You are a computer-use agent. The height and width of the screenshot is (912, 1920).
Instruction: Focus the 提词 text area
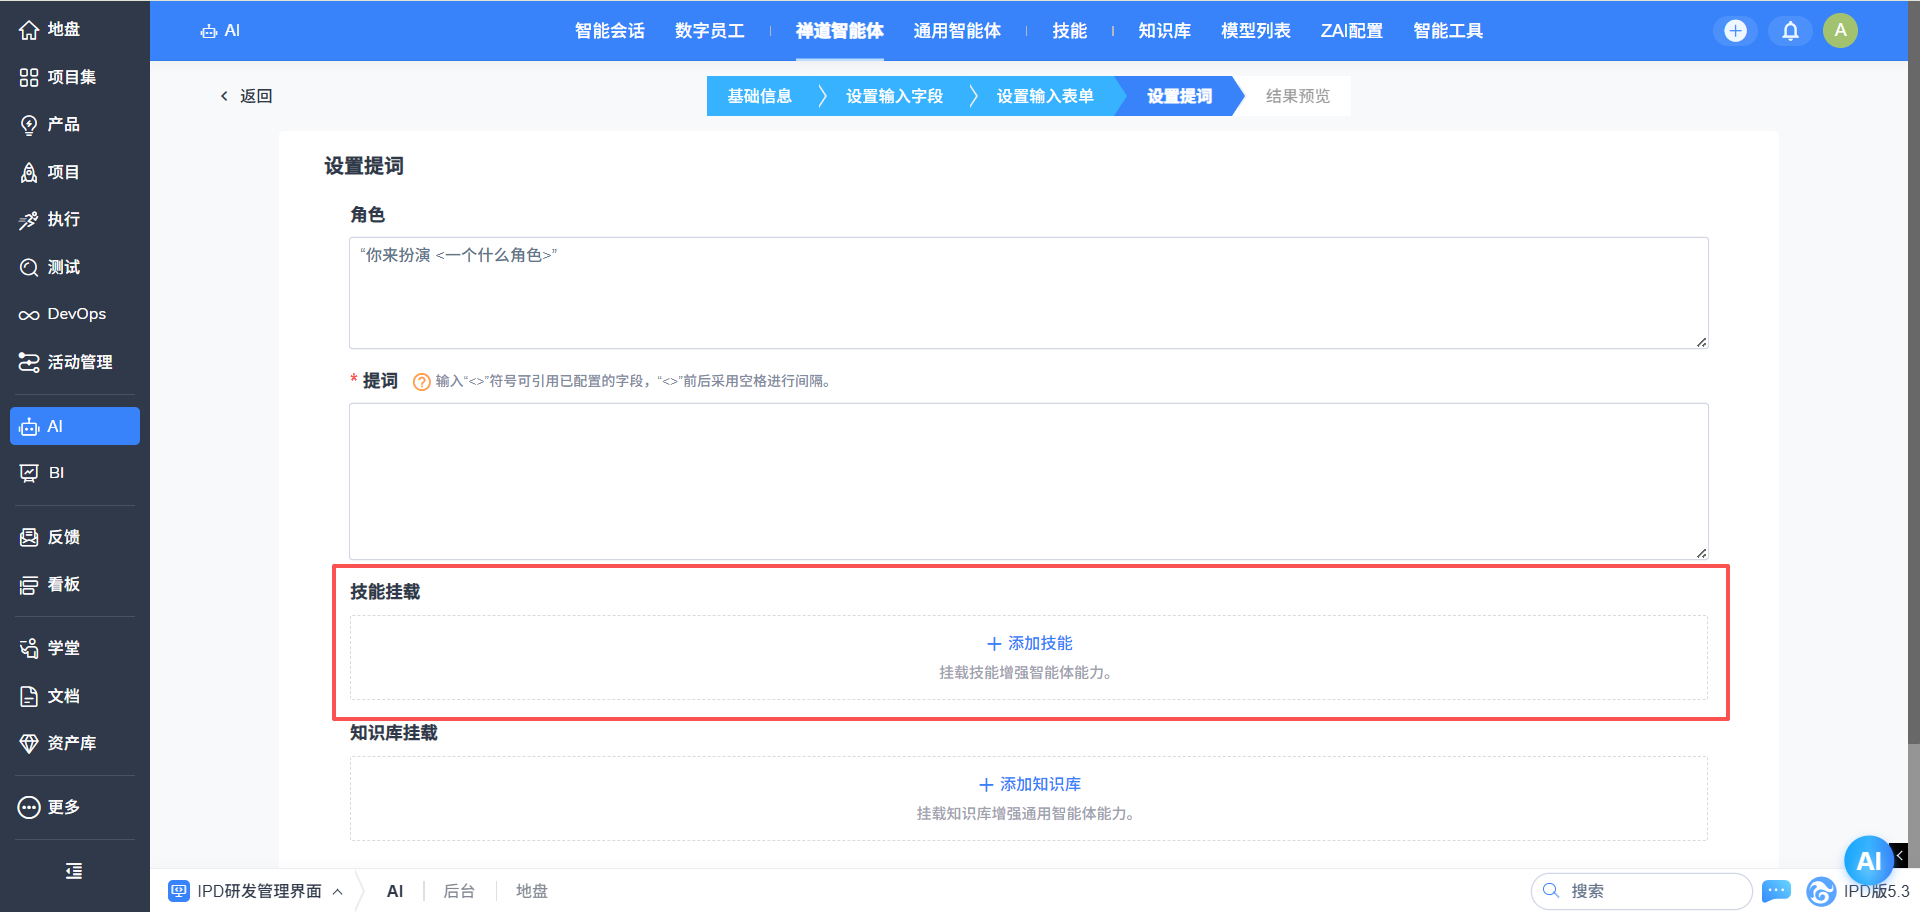click(x=1029, y=481)
